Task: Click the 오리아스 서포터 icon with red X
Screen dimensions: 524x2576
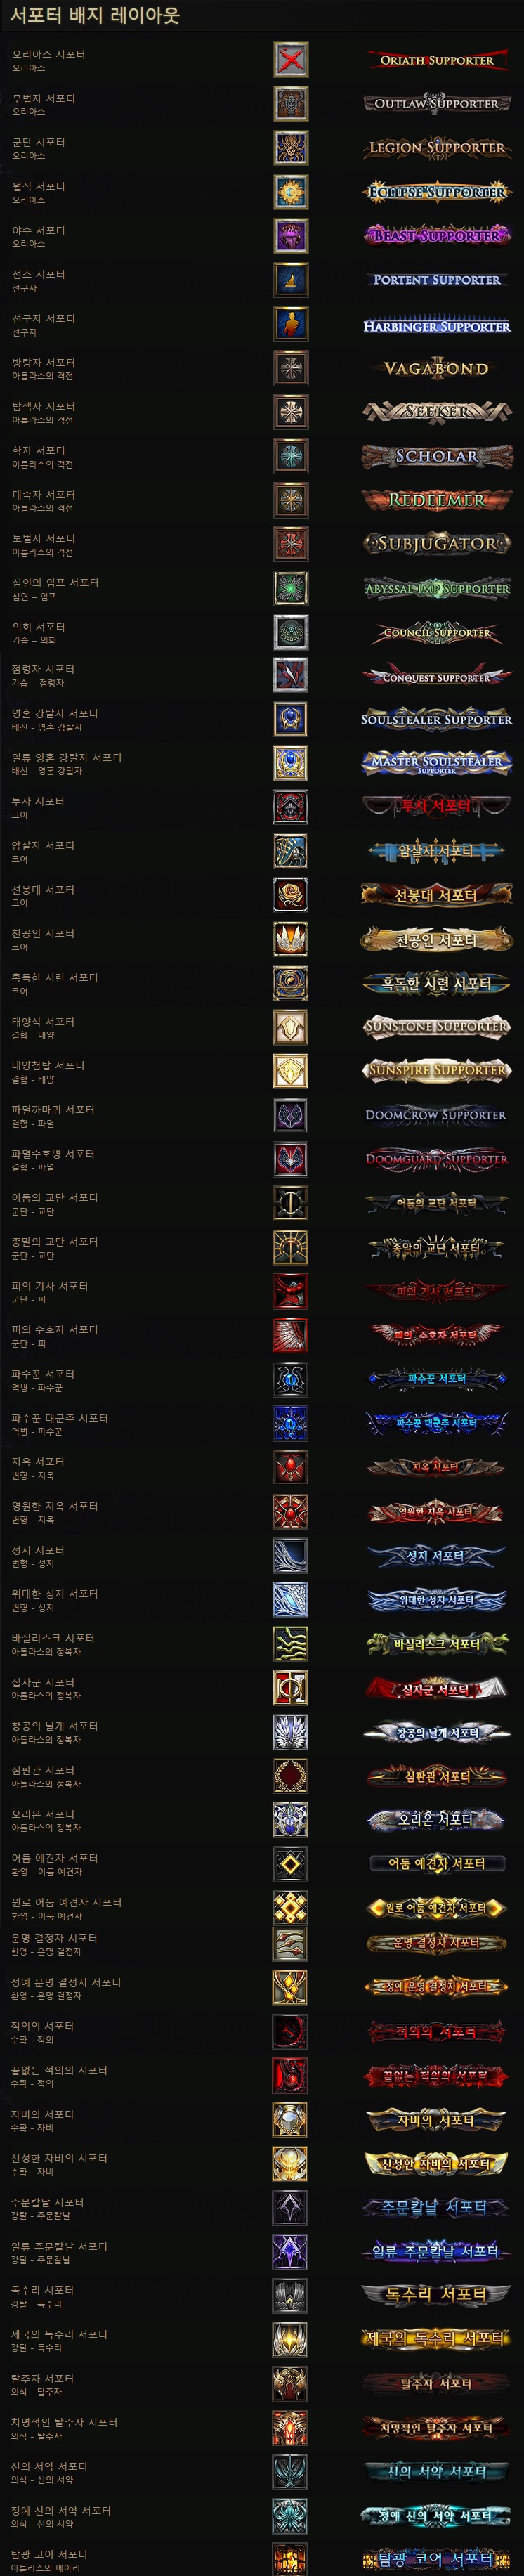Action: (291, 60)
